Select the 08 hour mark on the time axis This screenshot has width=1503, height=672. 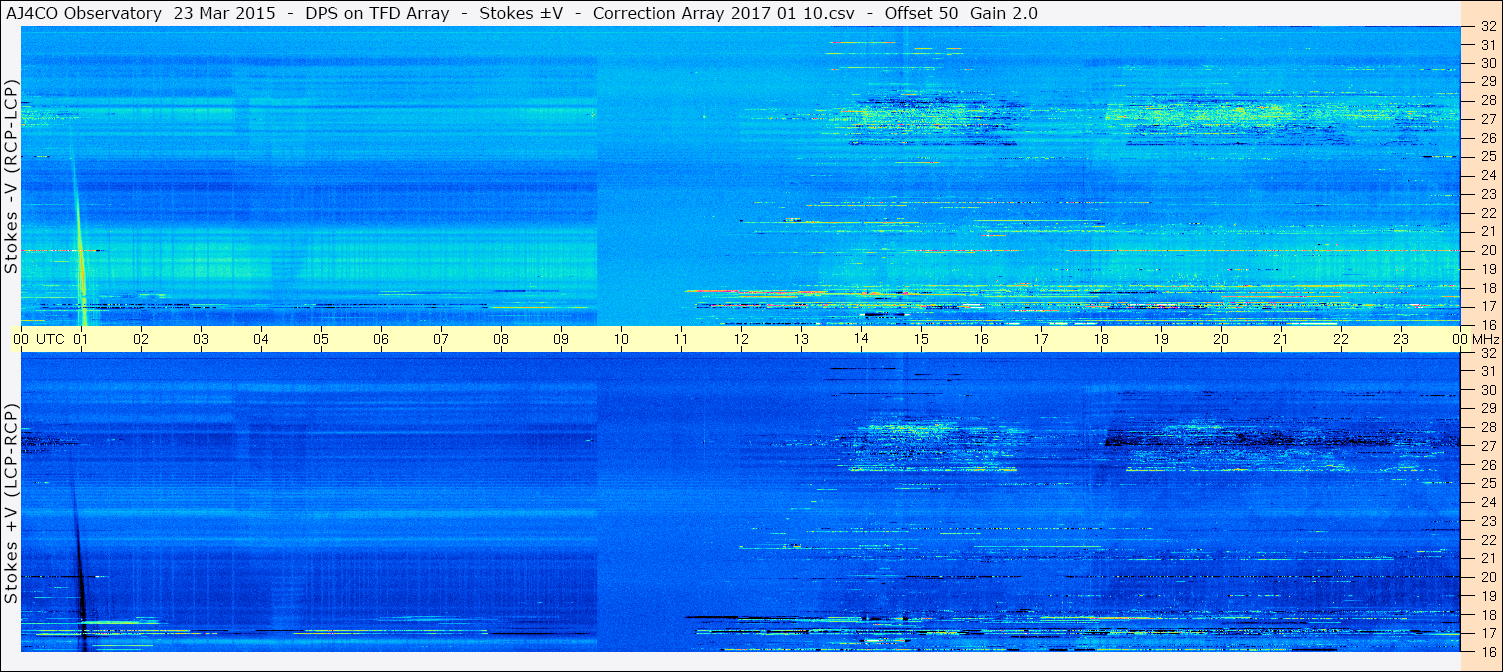501,339
